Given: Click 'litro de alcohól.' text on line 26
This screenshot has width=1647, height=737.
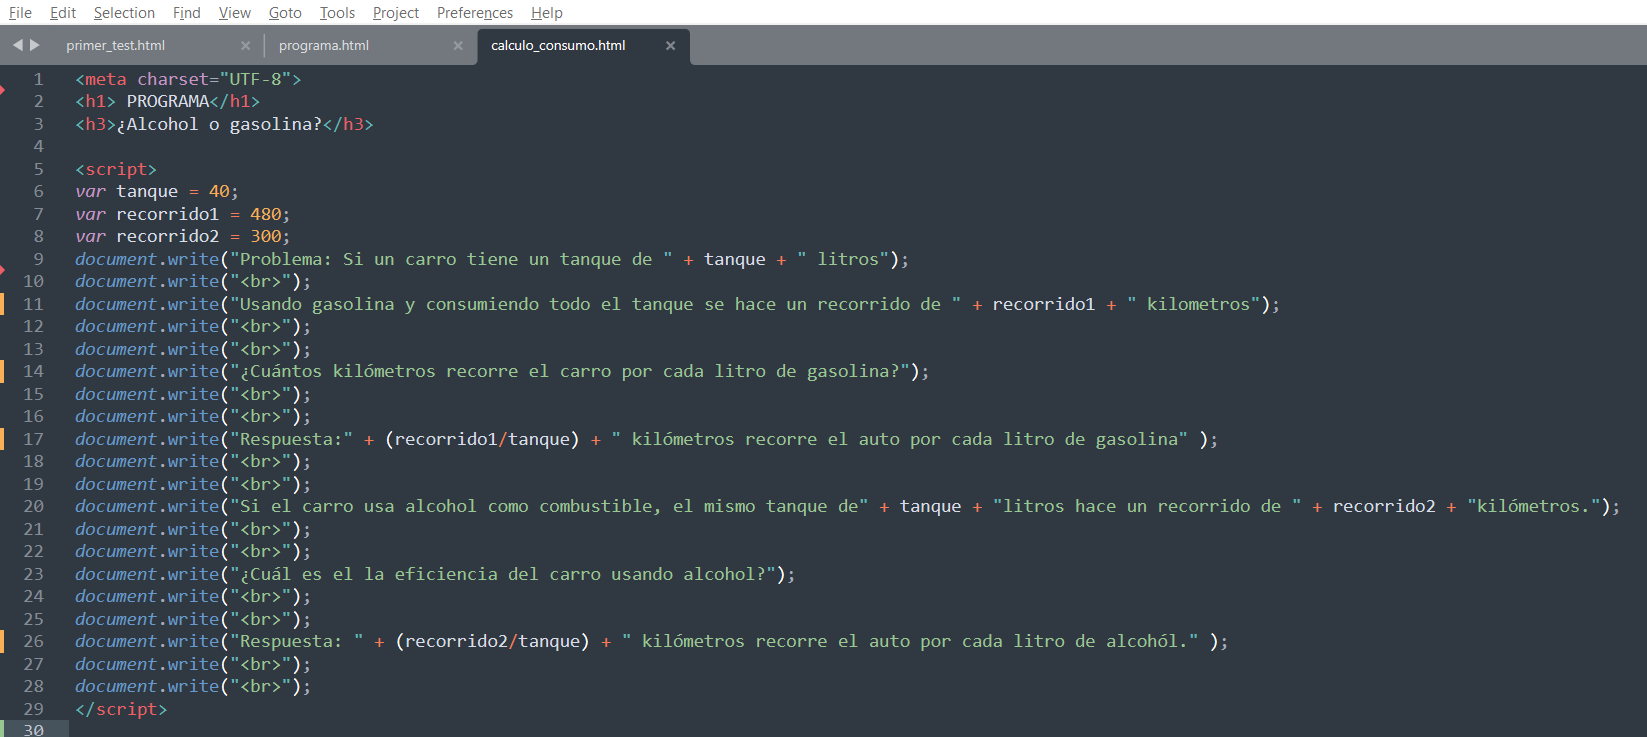Looking at the screenshot, I should click(1099, 641).
